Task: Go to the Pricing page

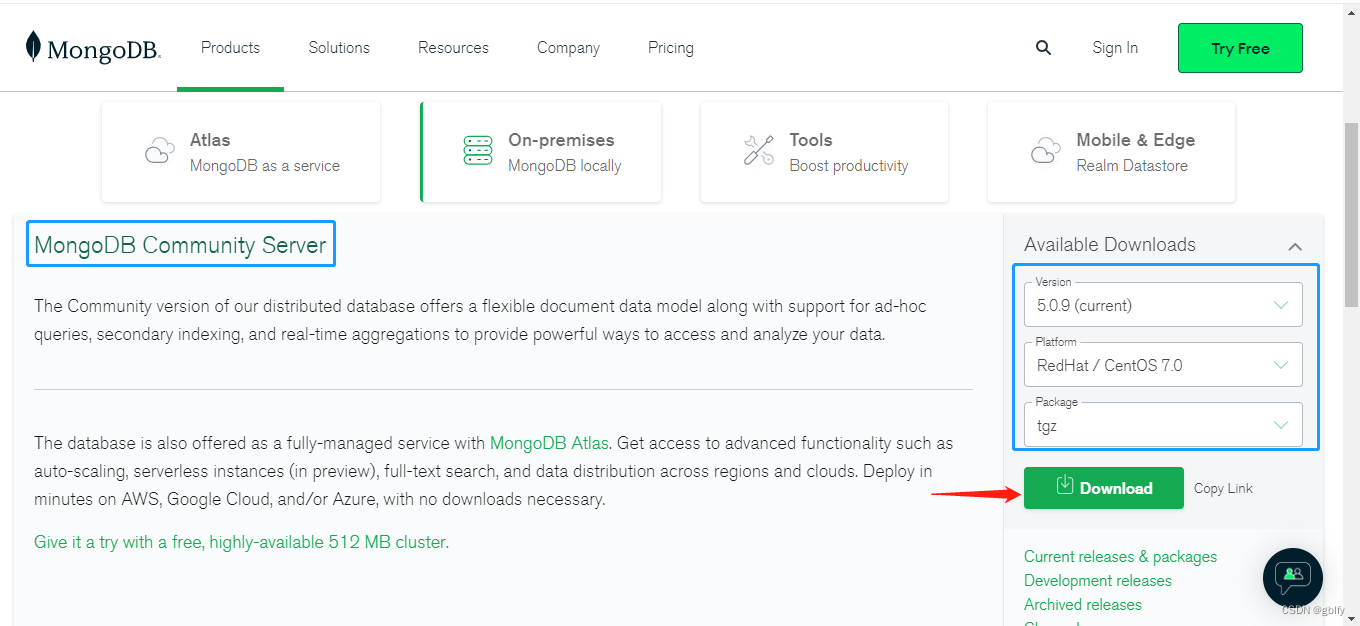Action: point(670,48)
